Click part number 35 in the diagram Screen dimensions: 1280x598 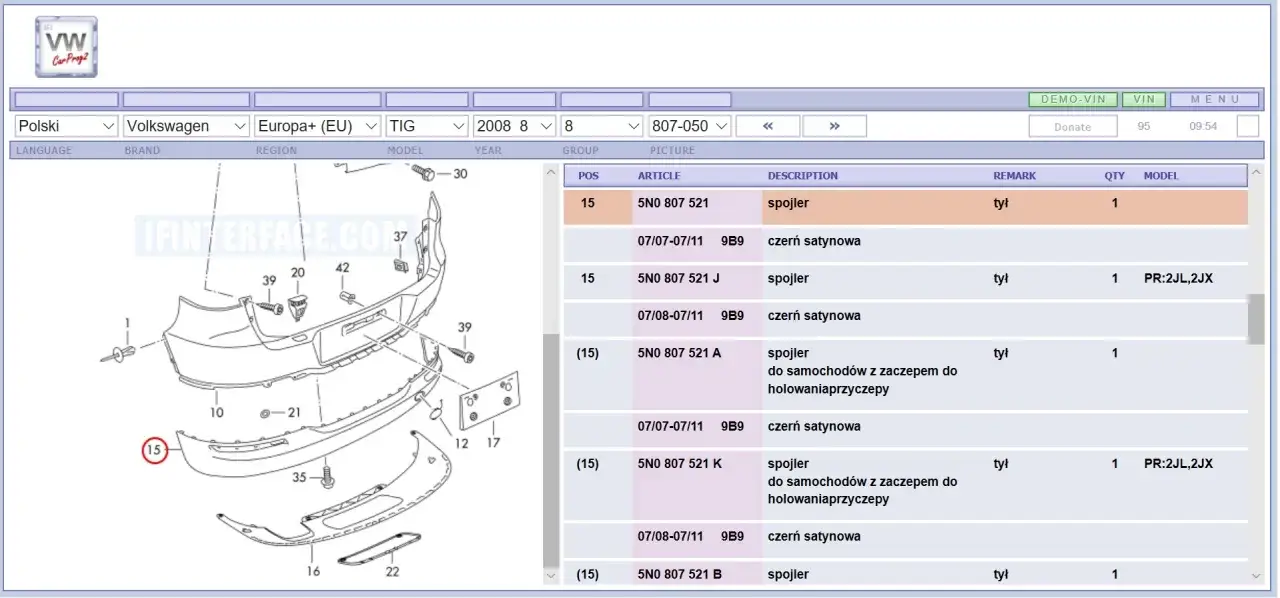299,478
